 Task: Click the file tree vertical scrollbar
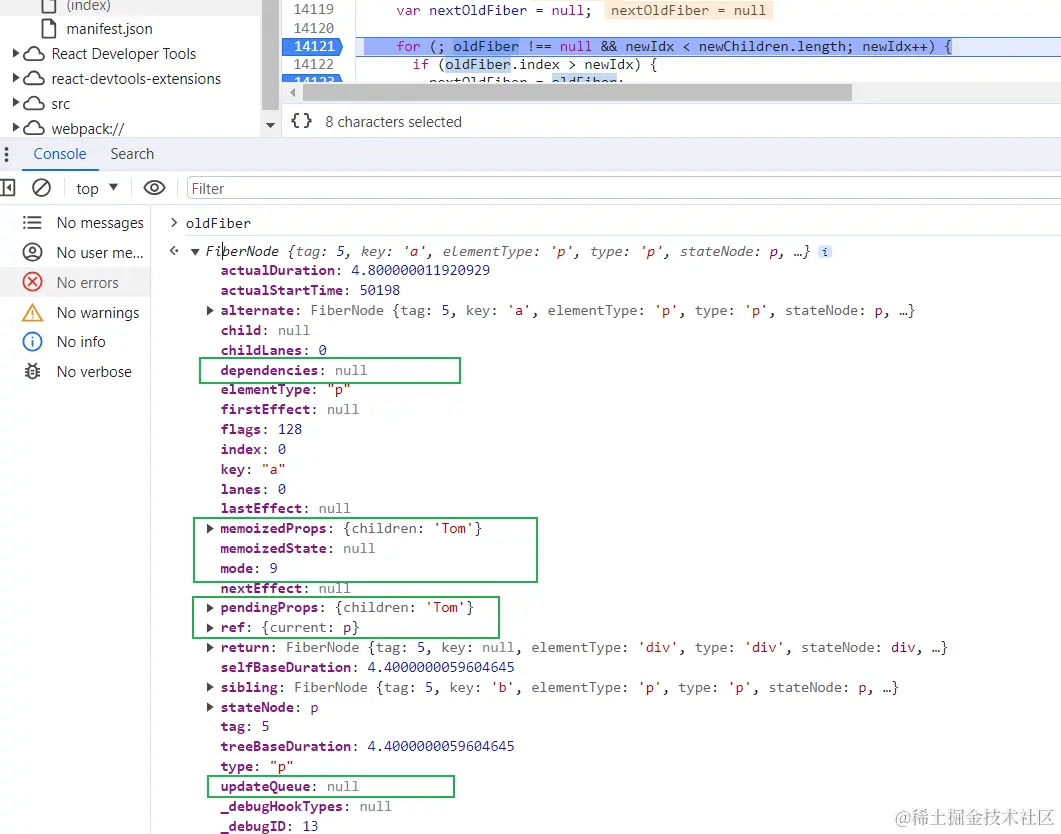[x=271, y=55]
